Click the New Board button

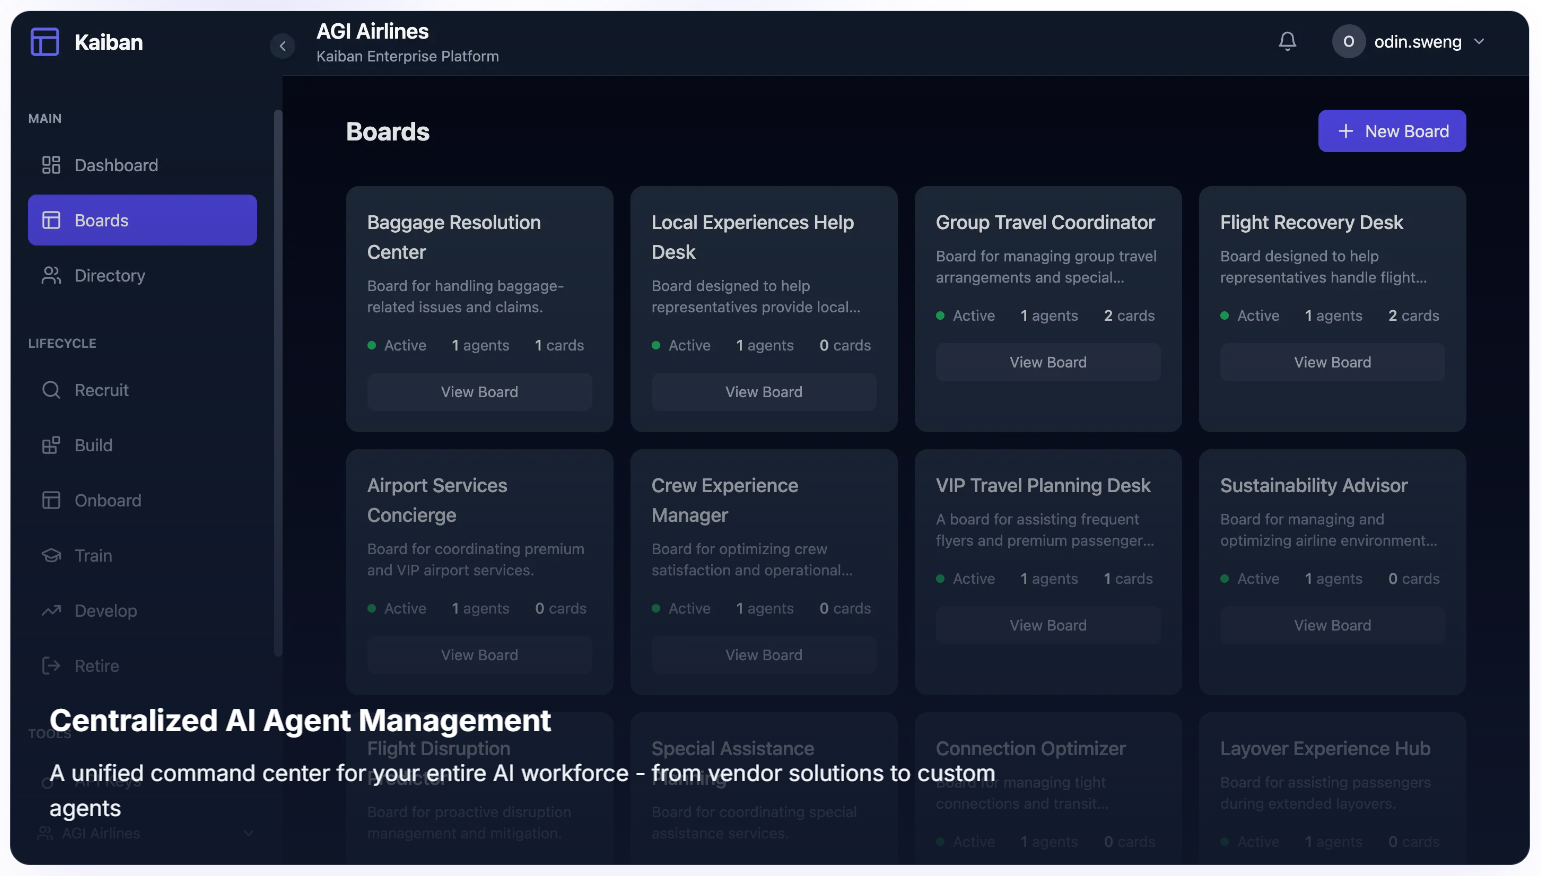point(1391,131)
